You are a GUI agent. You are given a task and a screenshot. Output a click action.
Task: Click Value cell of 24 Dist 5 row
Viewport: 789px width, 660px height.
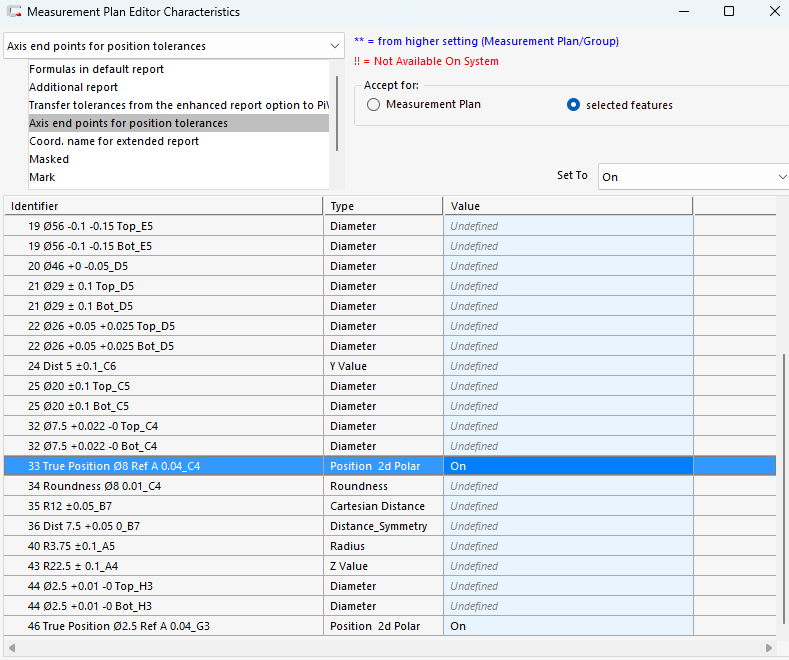point(567,366)
